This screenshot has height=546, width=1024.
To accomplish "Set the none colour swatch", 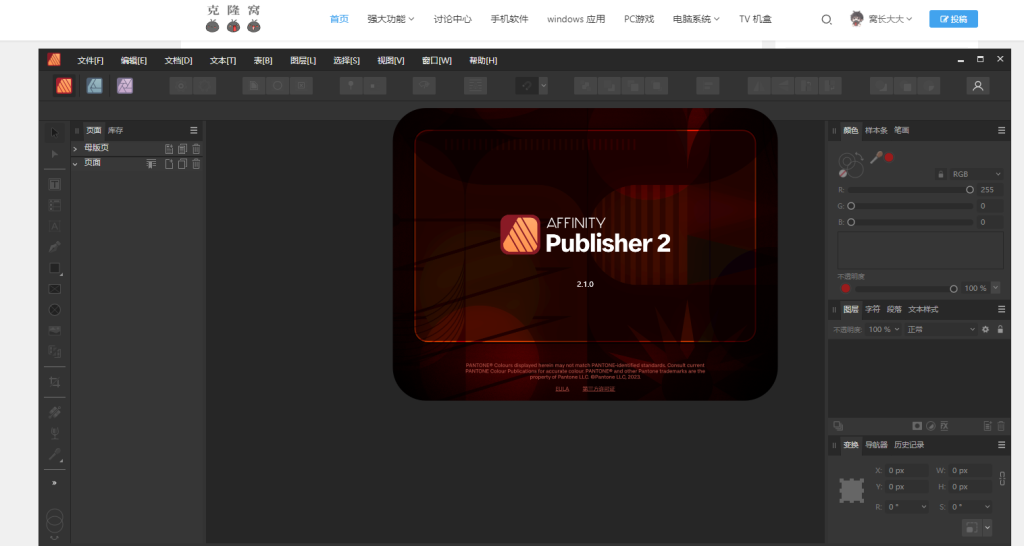I will pos(842,174).
